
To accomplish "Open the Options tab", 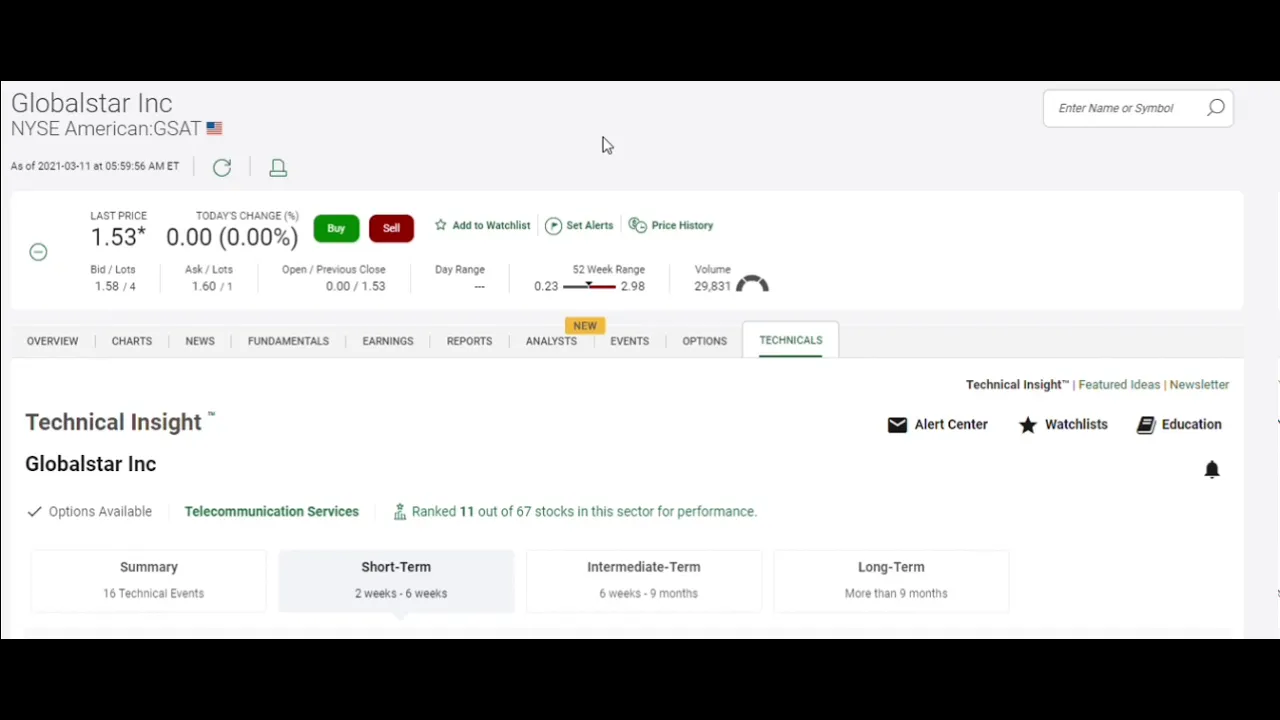I will (704, 341).
